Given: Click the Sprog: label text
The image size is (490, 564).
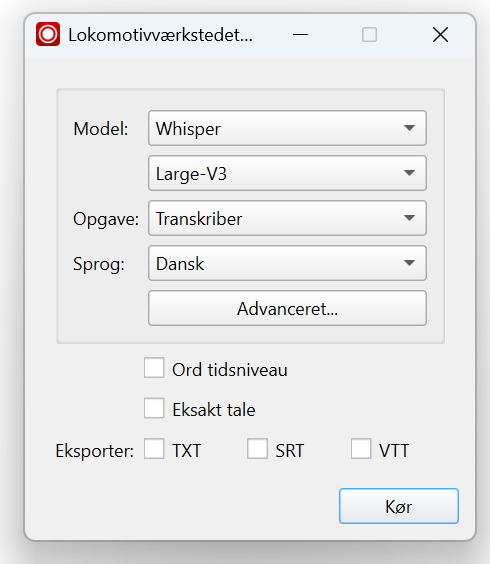Looking at the screenshot, I should pos(99,264).
